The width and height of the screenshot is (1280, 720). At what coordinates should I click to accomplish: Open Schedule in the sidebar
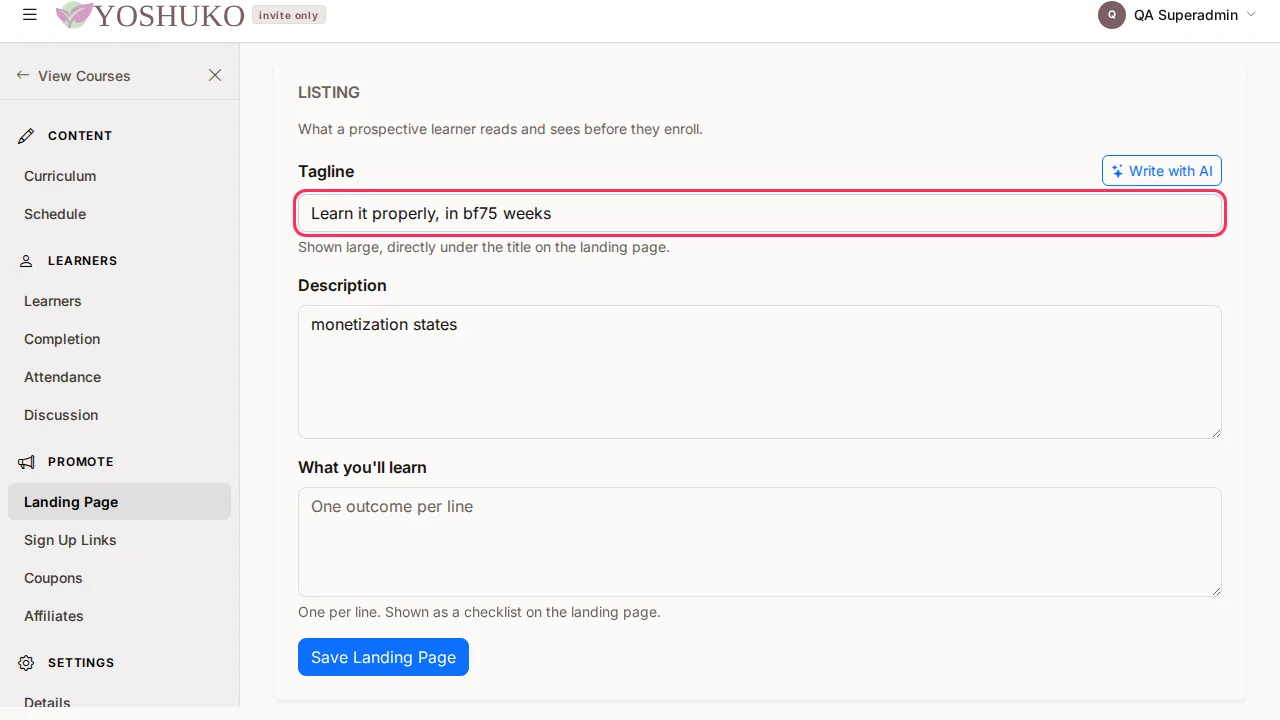tap(55, 214)
